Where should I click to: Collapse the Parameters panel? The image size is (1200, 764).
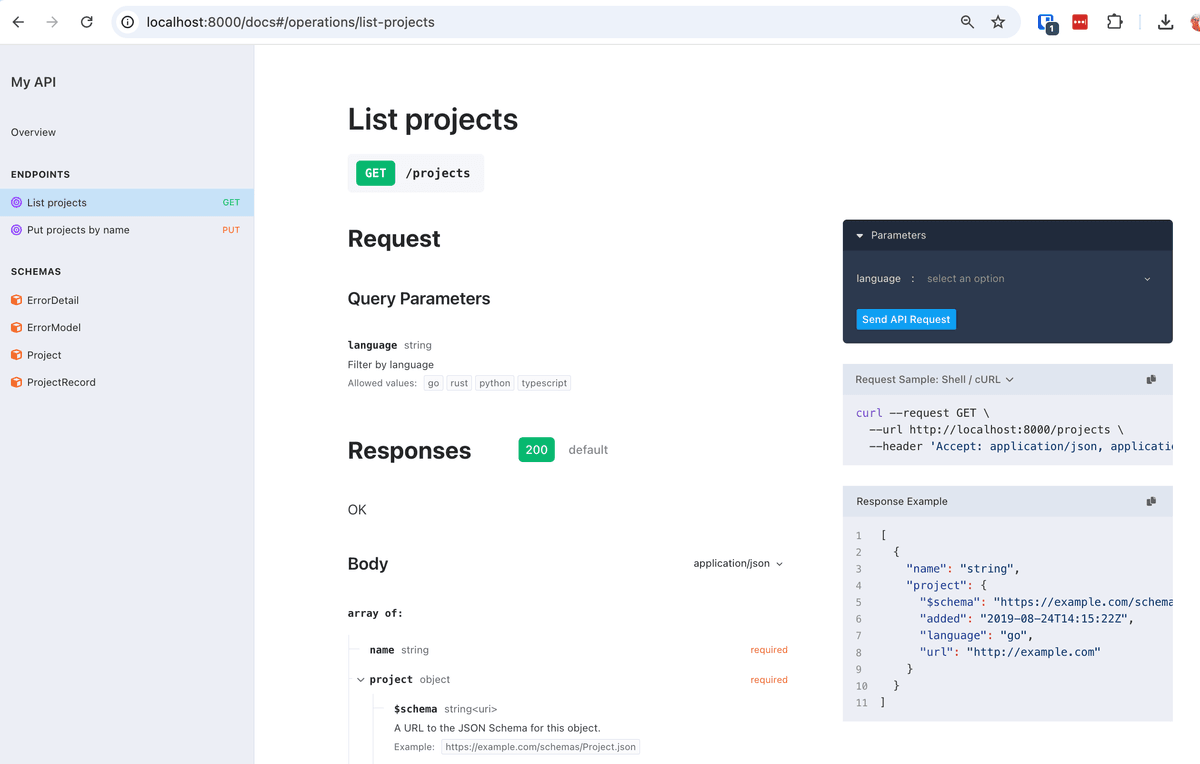point(860,235)
